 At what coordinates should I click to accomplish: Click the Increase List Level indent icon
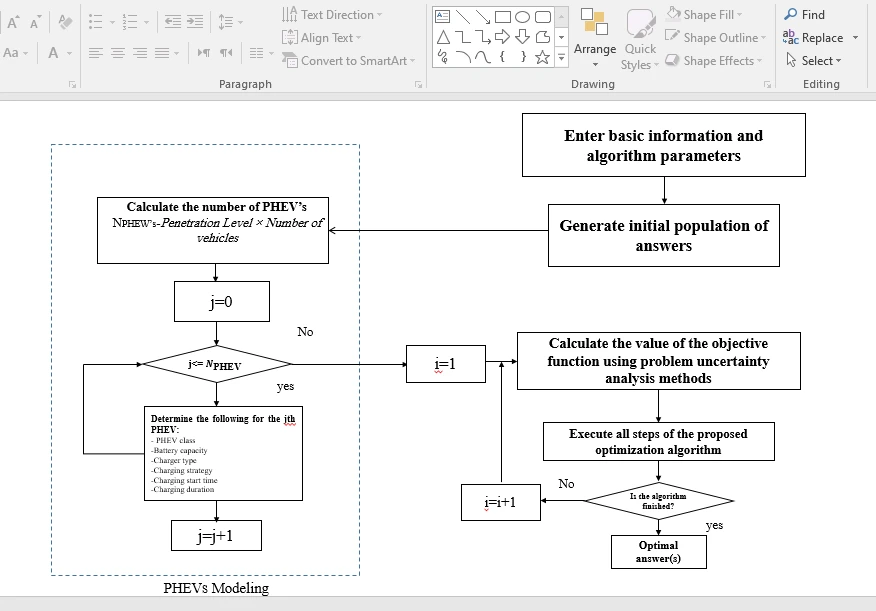194,21
